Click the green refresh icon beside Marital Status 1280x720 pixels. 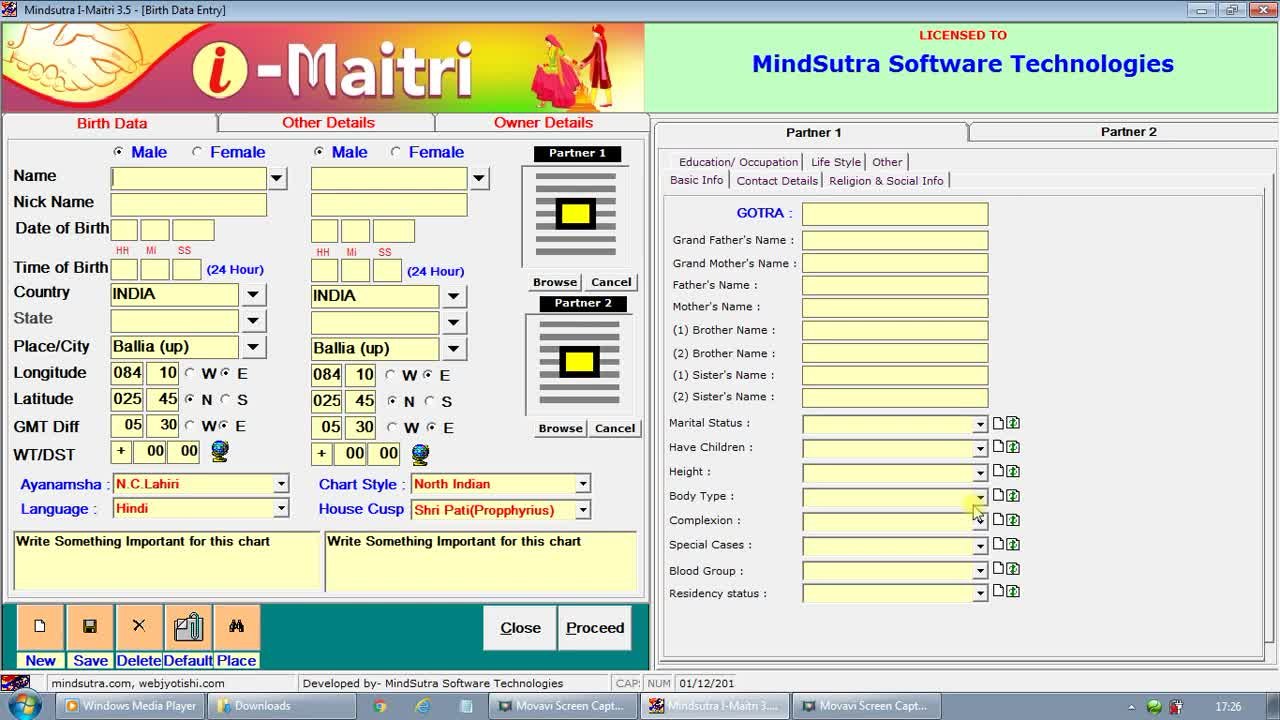click(1013, 423)
